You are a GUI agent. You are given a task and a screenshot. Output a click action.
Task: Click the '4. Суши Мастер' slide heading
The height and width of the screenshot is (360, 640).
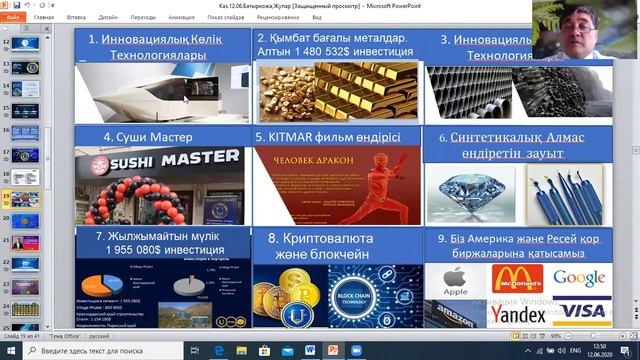pyautogui.click(x=148, y=137)
